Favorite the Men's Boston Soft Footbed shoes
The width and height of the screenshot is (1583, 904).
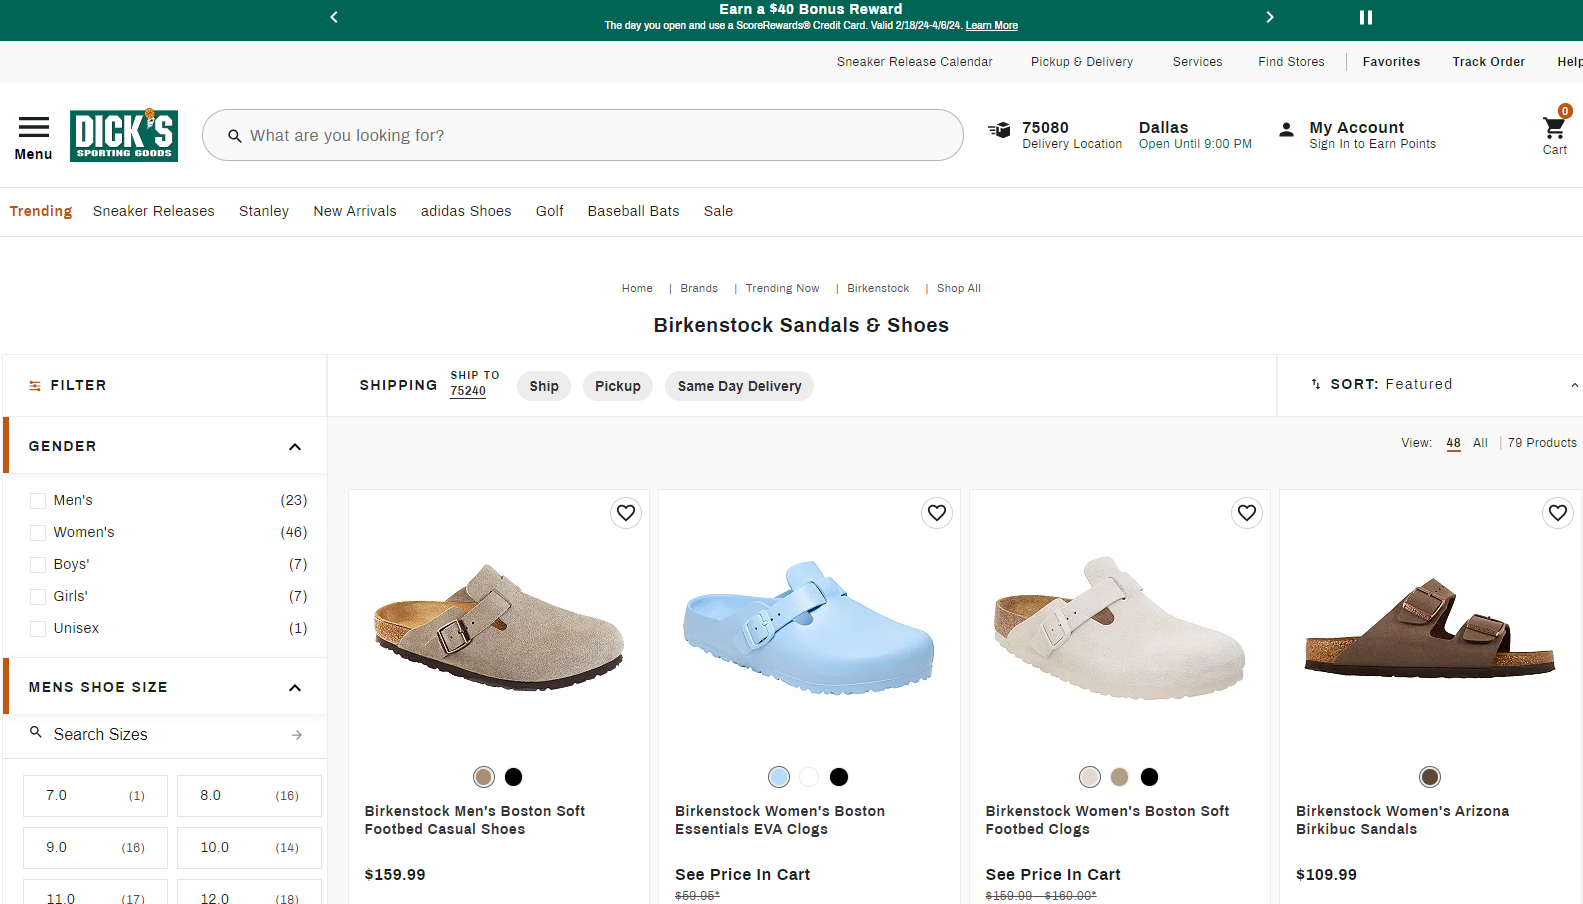[x=626, y=513]
